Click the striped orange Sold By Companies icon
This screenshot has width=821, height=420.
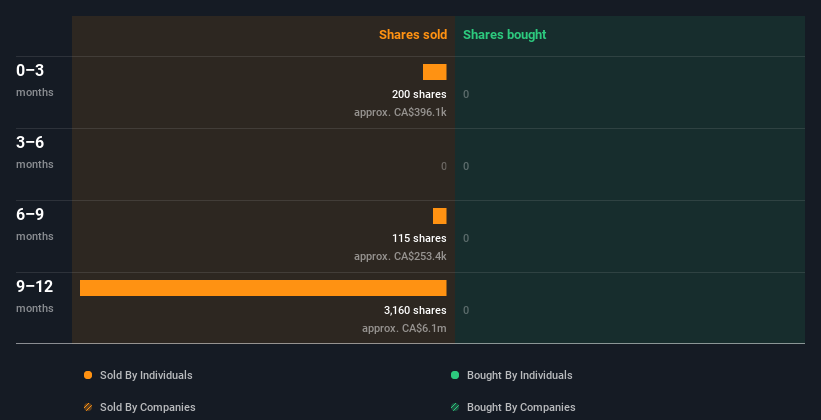[x=88, y=408]
